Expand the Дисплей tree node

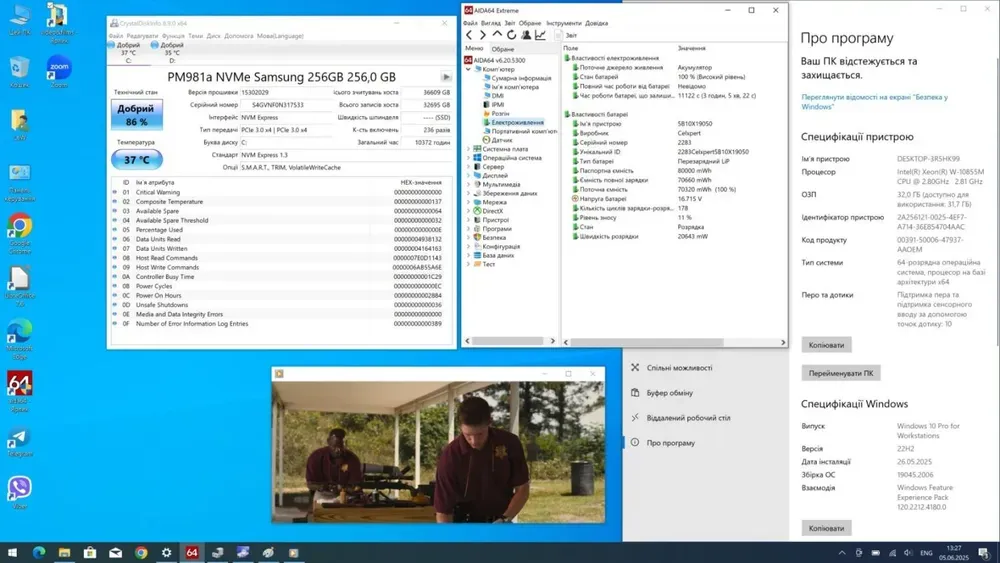[x=468, y=175]
